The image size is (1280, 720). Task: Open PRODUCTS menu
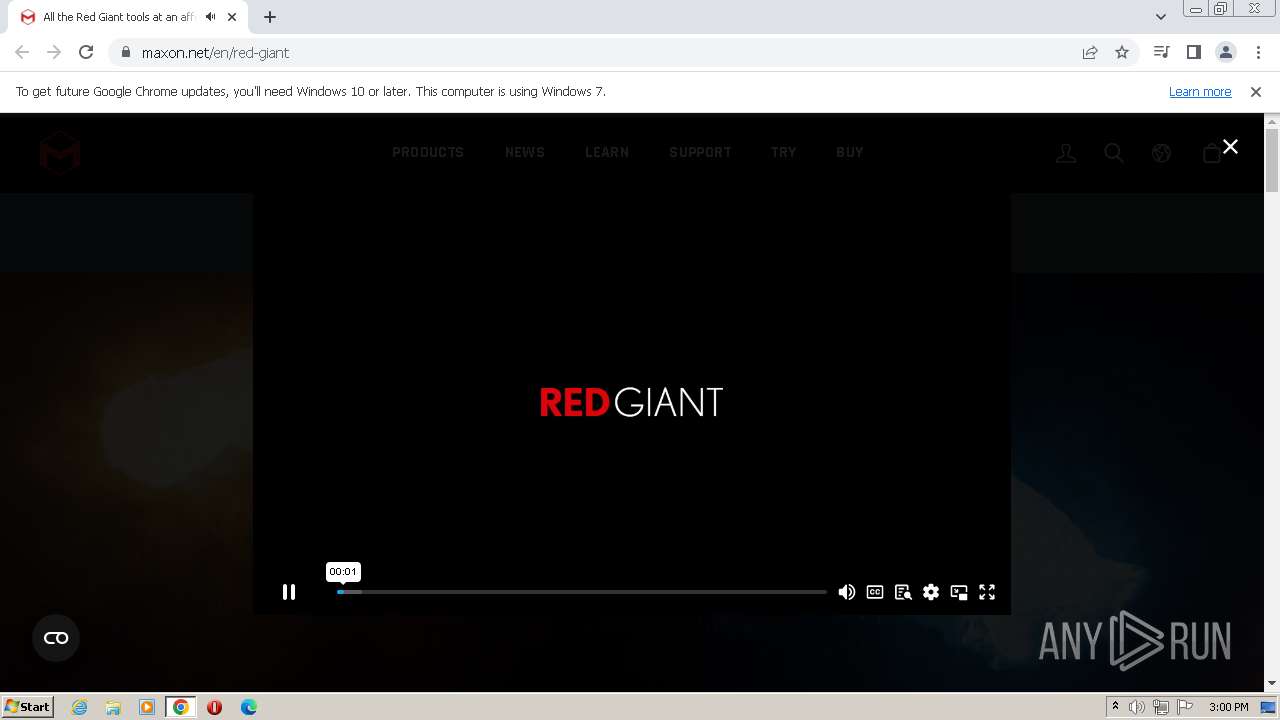point(428,152)
